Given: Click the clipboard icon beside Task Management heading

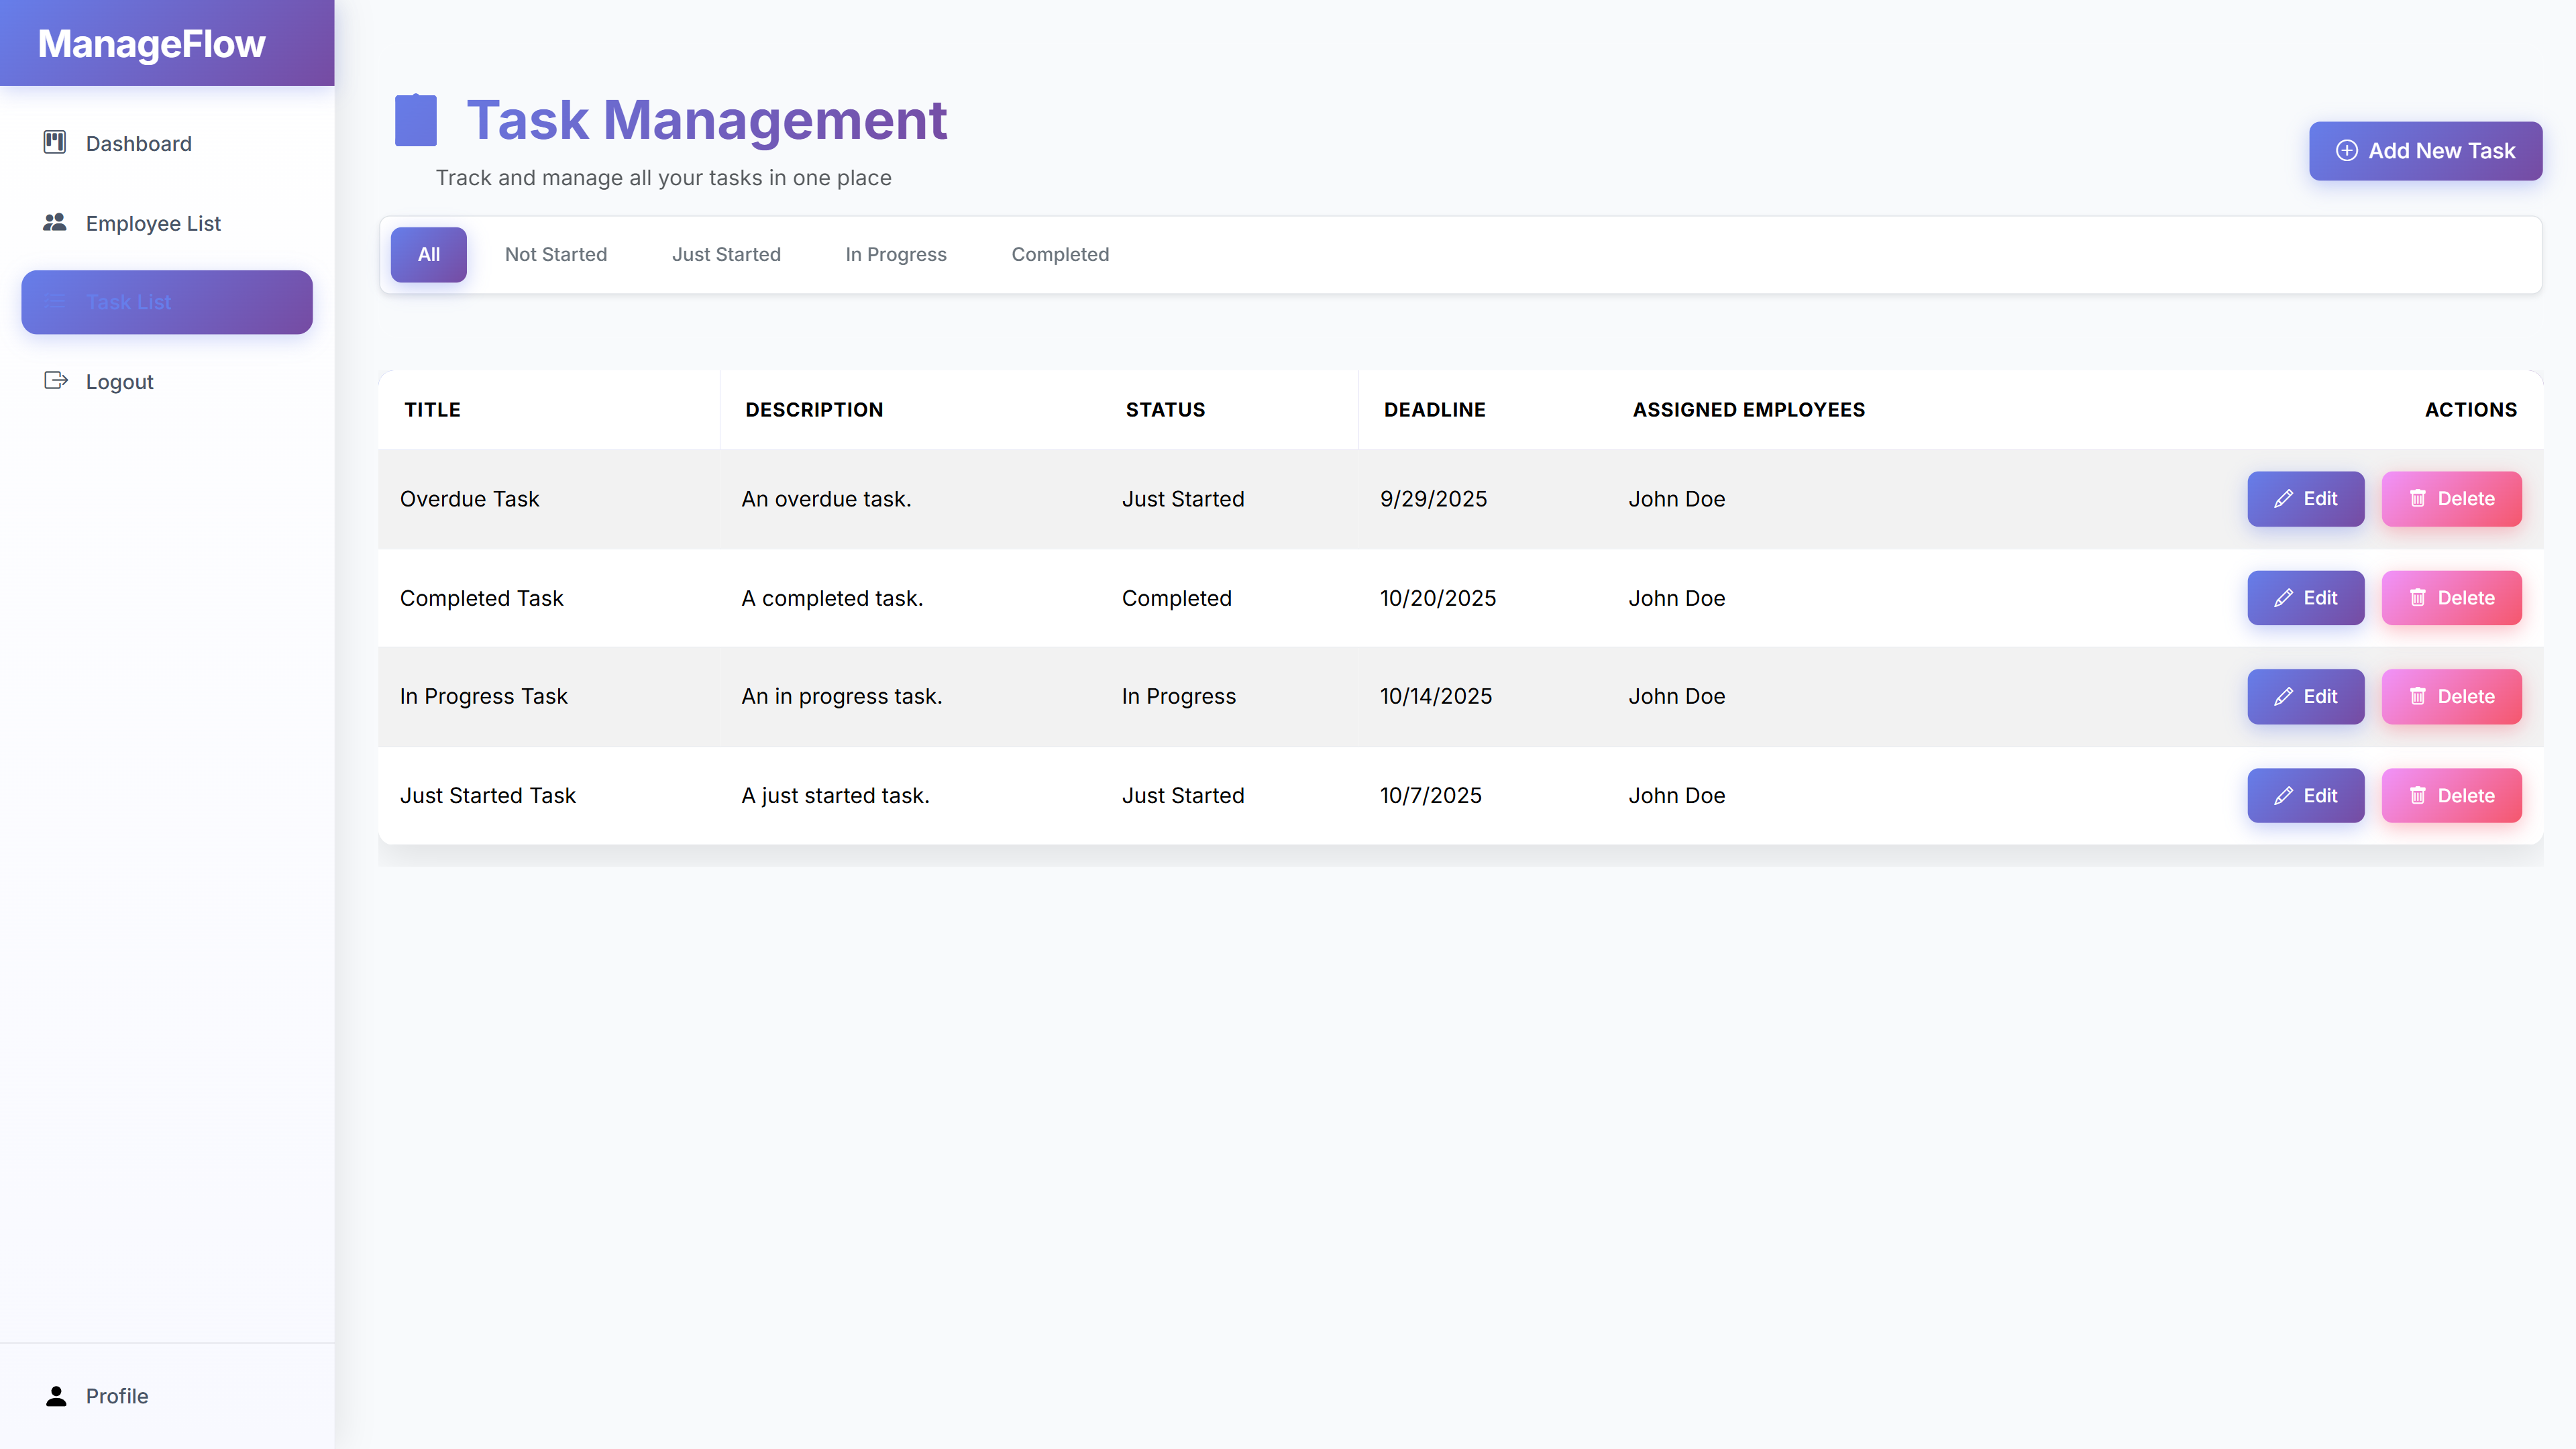Looking at the screenshot, I should [x=415, y=119].
